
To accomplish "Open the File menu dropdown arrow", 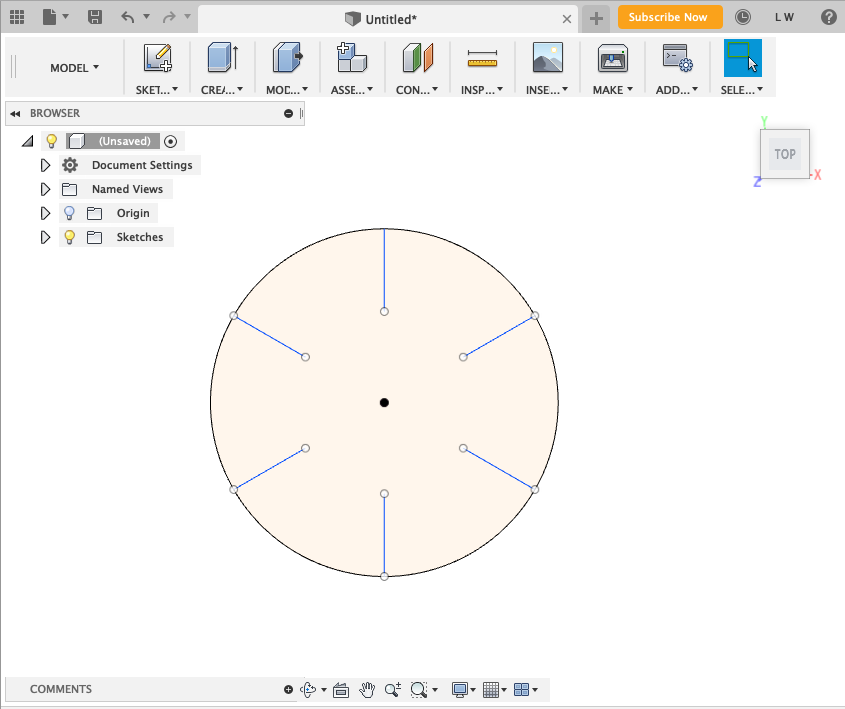I will click(65, 16).
